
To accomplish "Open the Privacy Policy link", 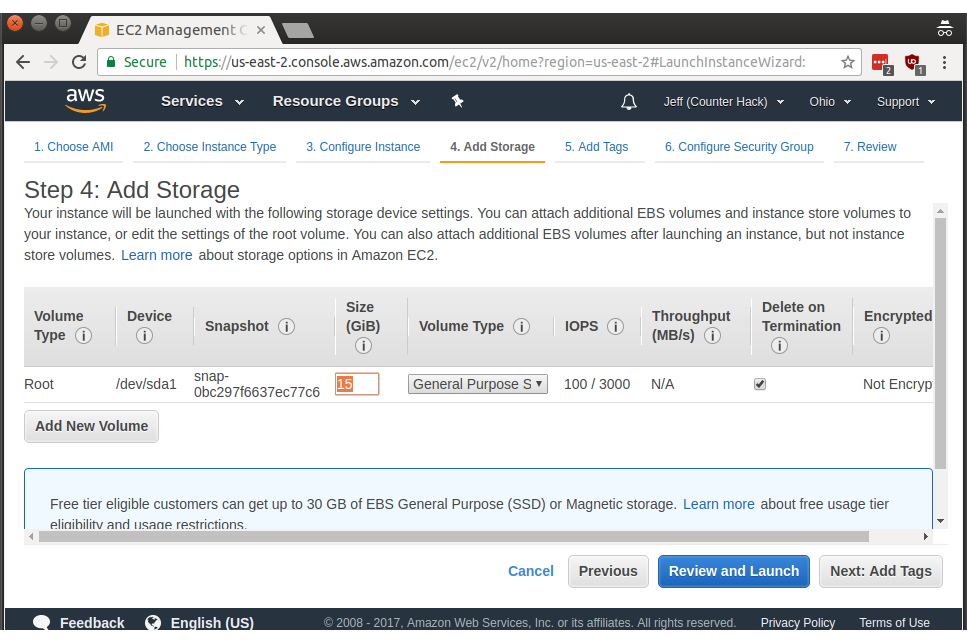I will tap(797, 623).
